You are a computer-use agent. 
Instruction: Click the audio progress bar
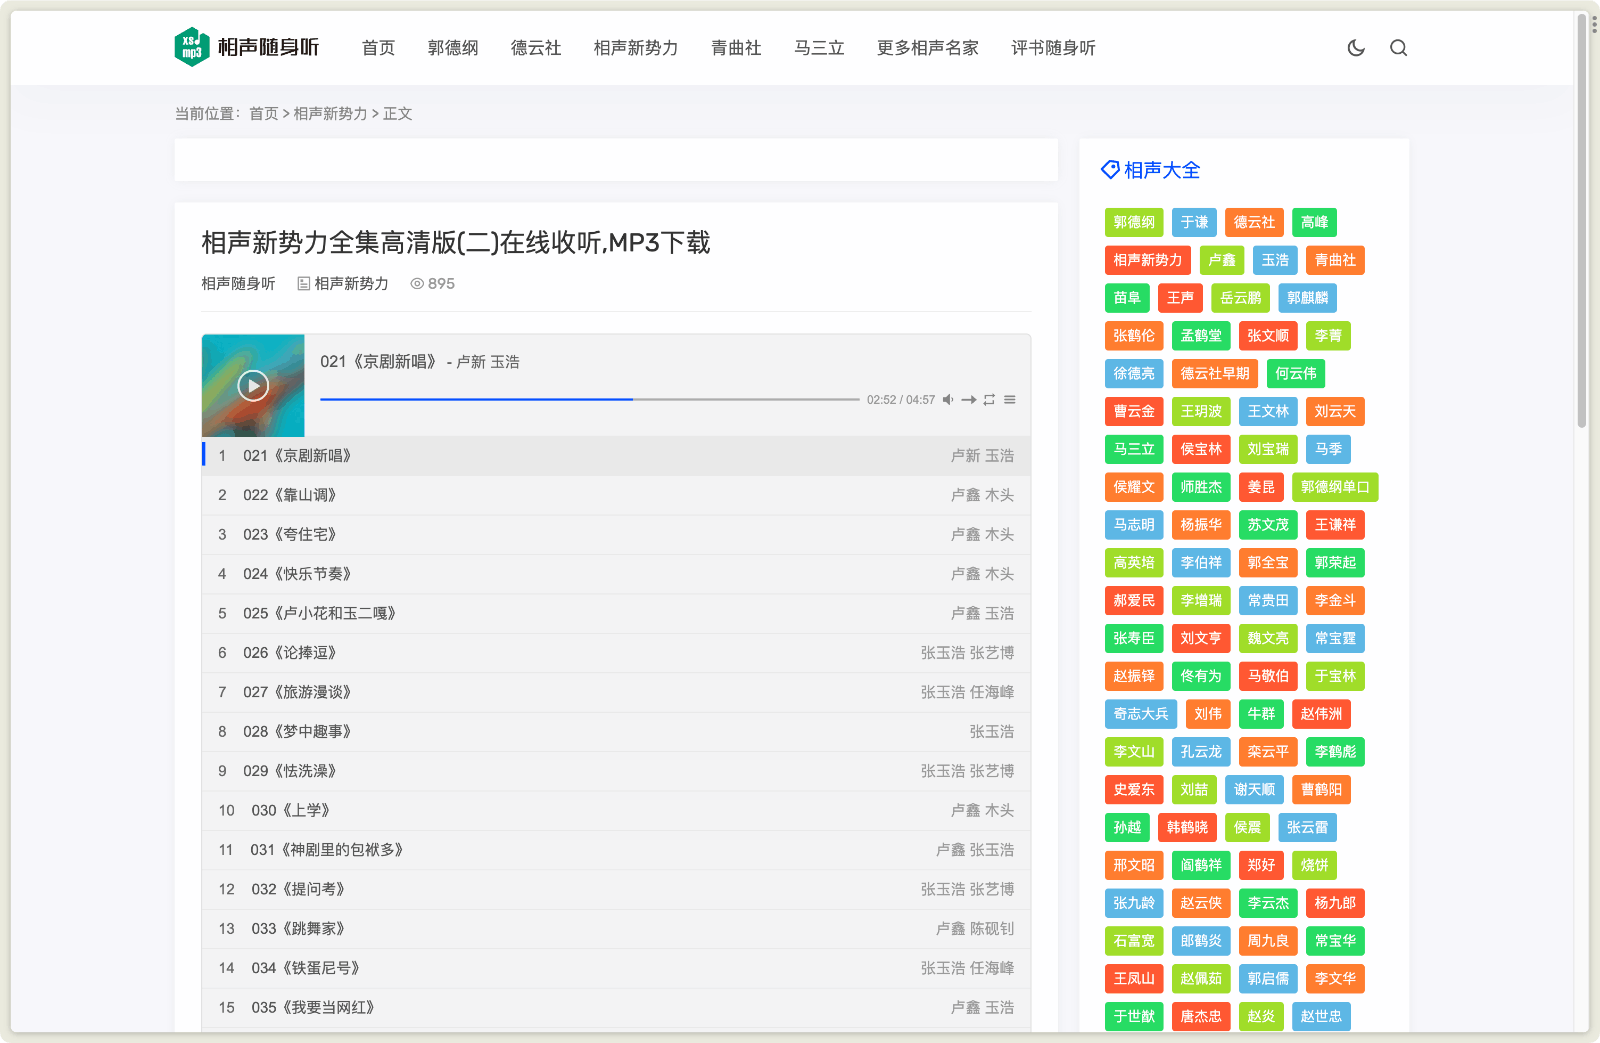coord(589,399)
